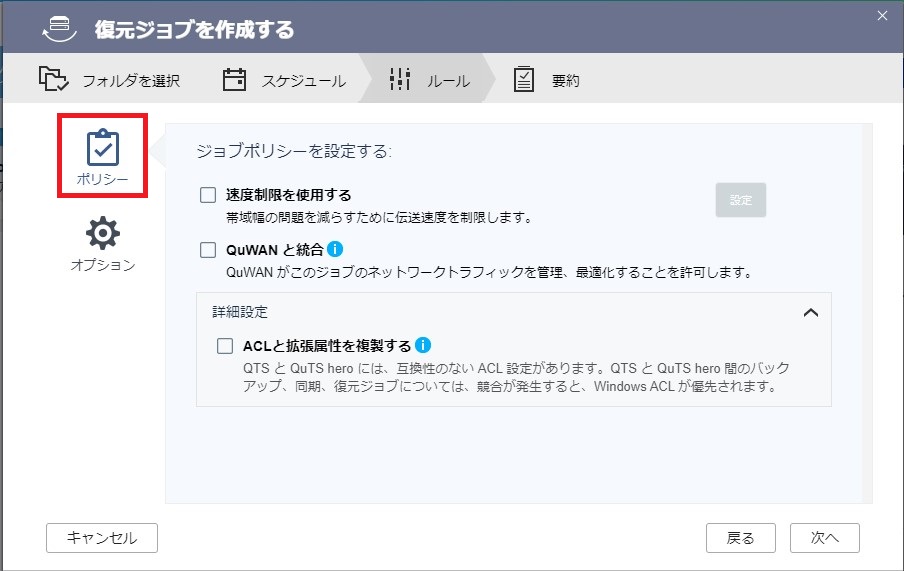Click the QuWAN network traffic description text
This screenshot has width=904, height=571.
[489, 272]
